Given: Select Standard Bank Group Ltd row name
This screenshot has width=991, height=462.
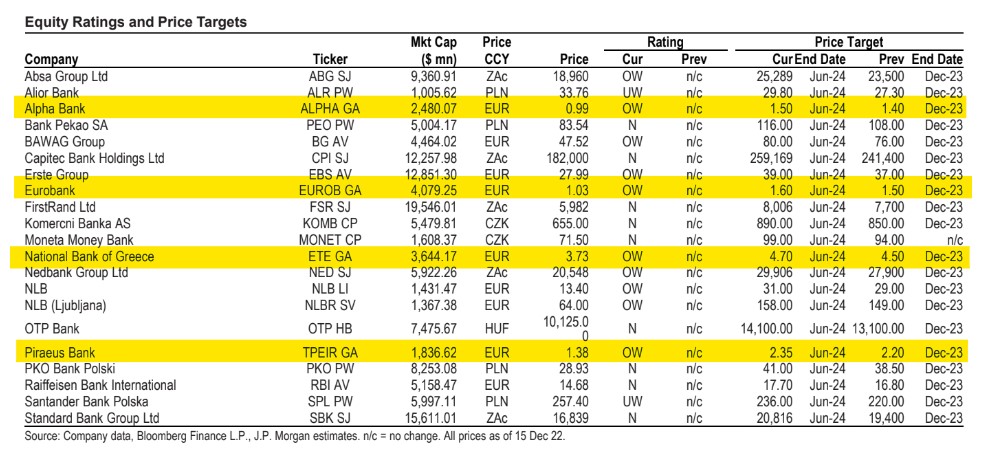Looking at the screenshot, I should click(x=92, y=418).
